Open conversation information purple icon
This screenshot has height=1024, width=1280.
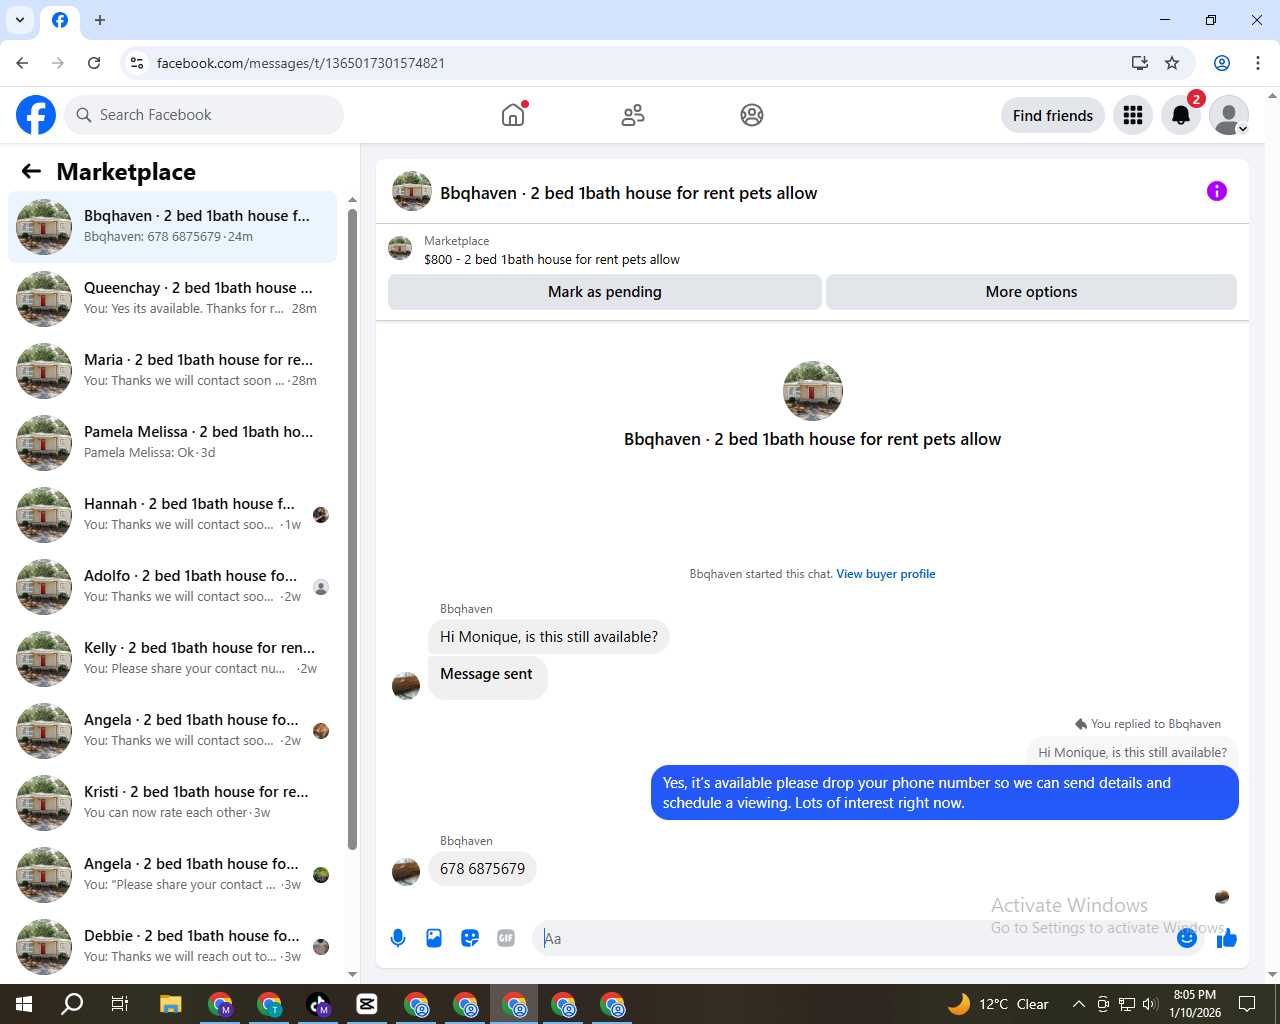coord(1217,191)
